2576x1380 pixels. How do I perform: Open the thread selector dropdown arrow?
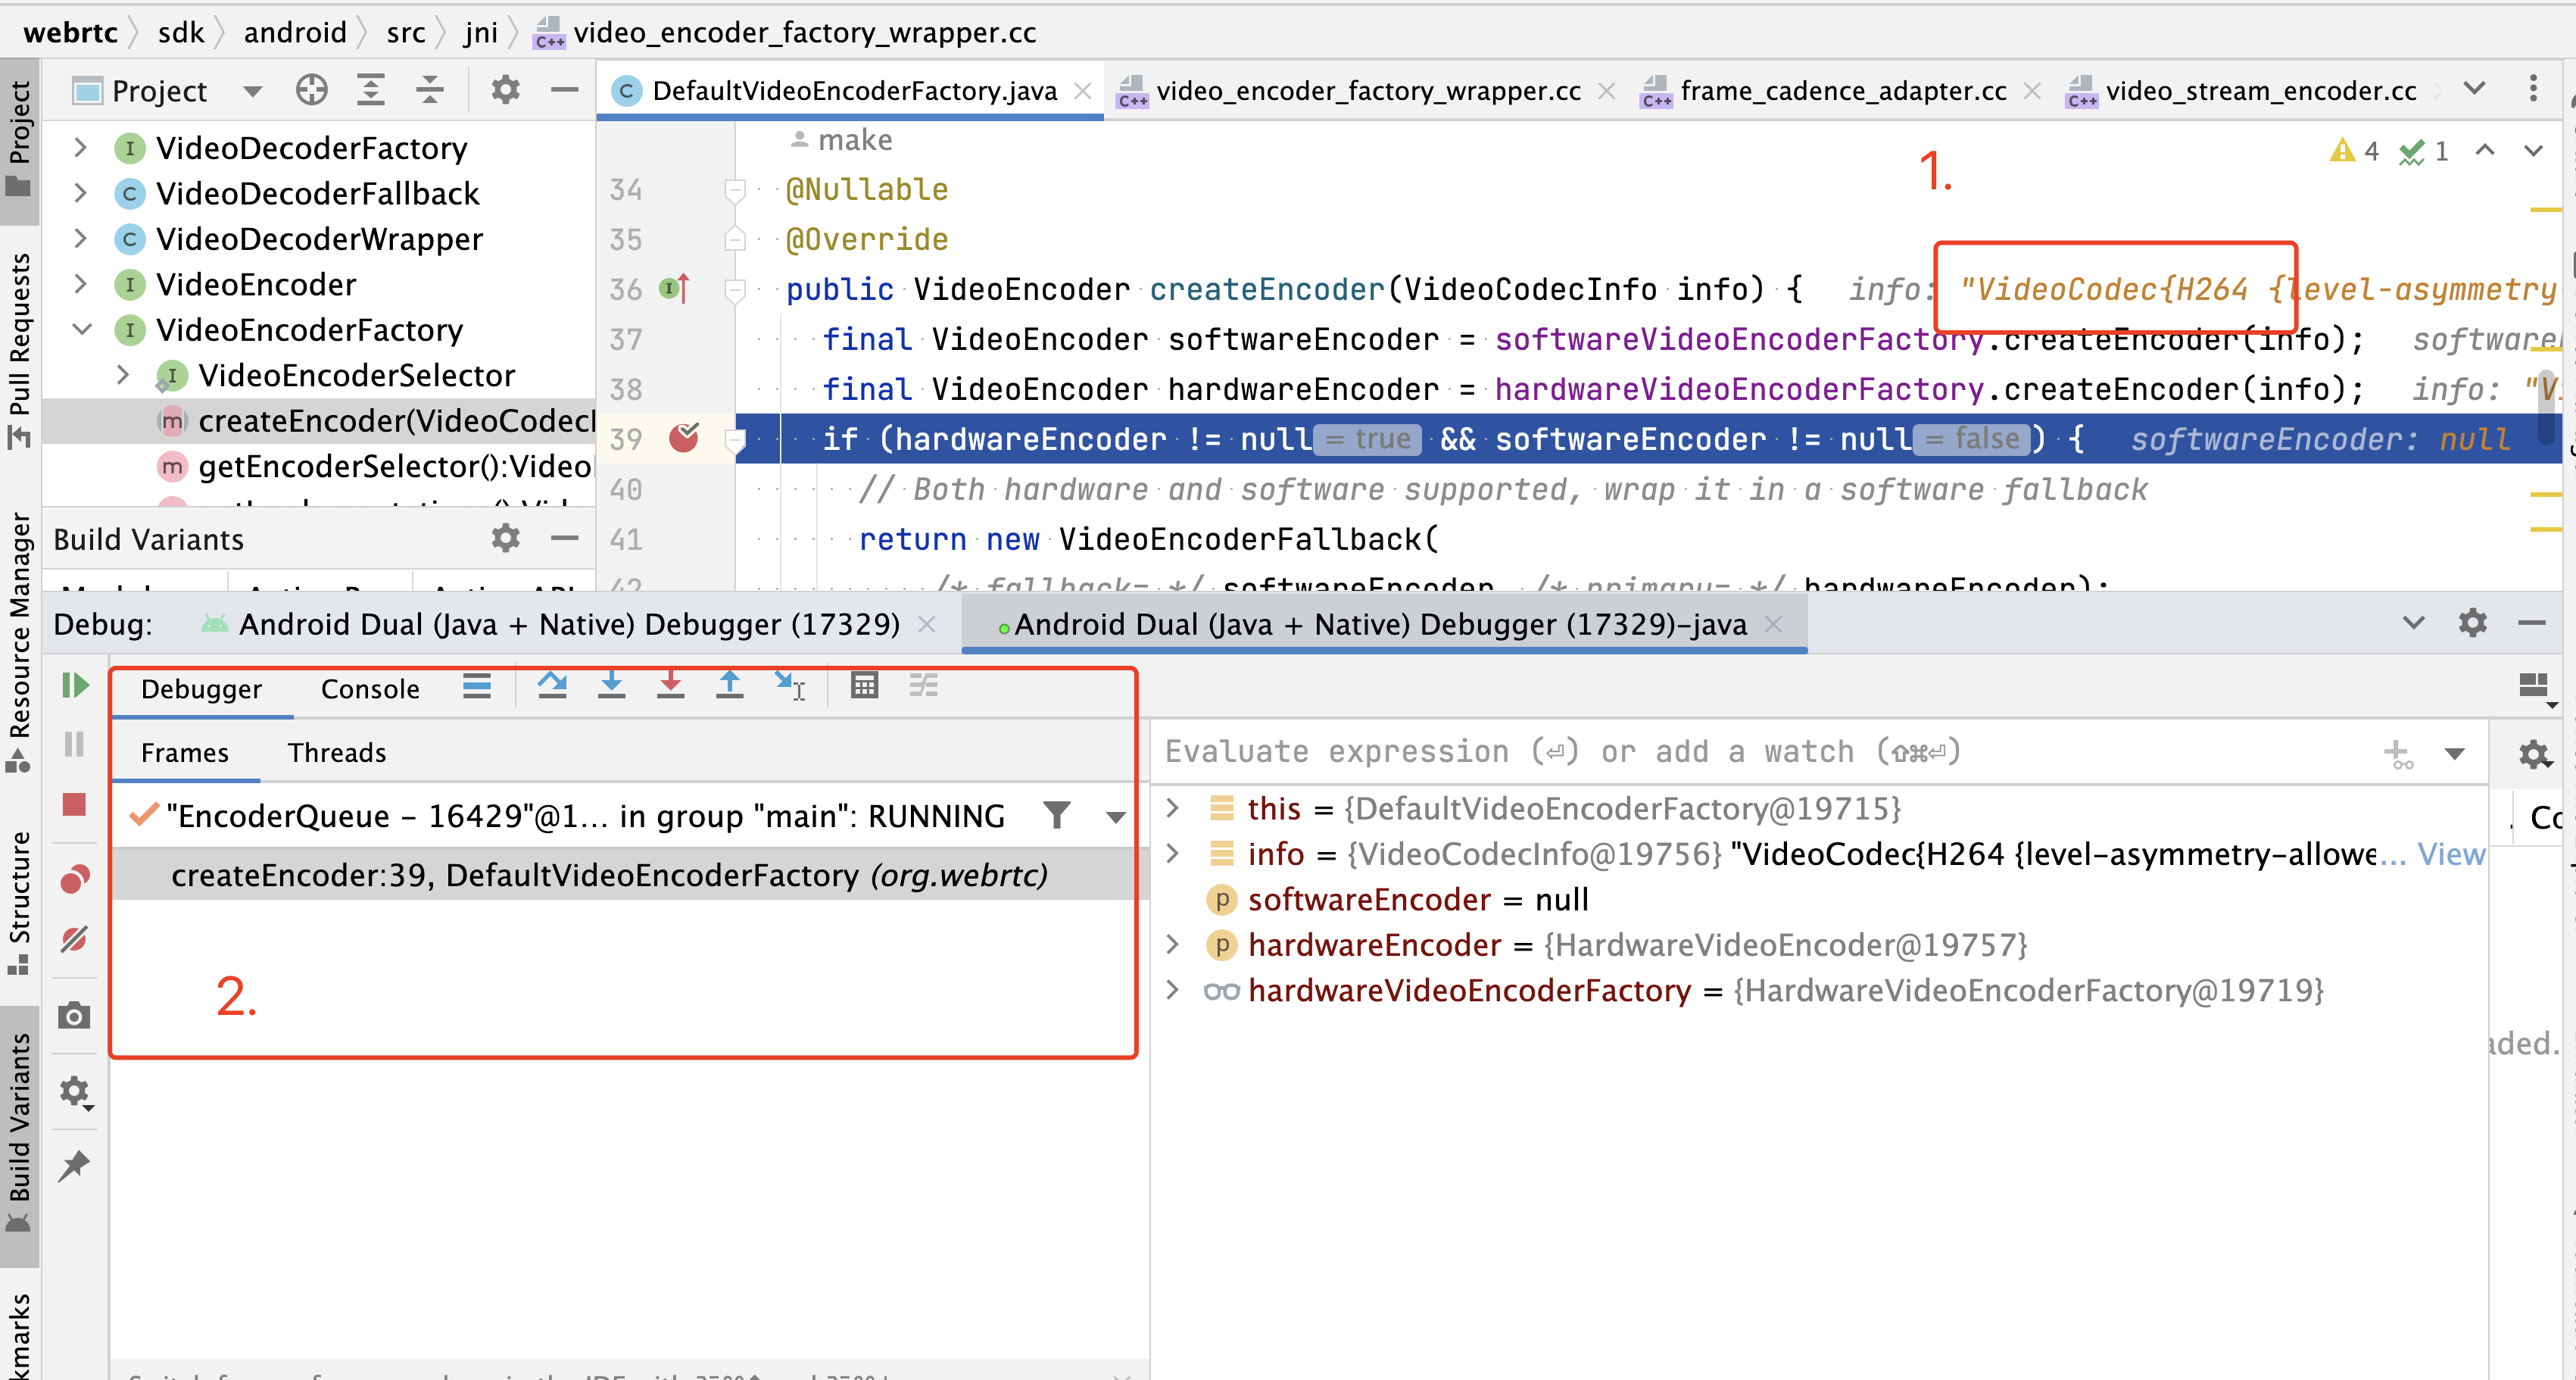tap(1115, 817)
